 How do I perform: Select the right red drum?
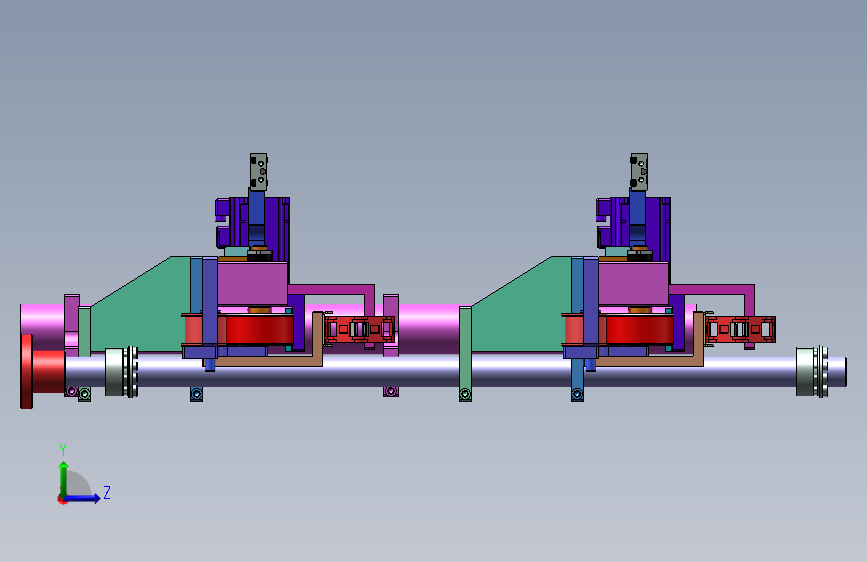(x=640, y=330)
